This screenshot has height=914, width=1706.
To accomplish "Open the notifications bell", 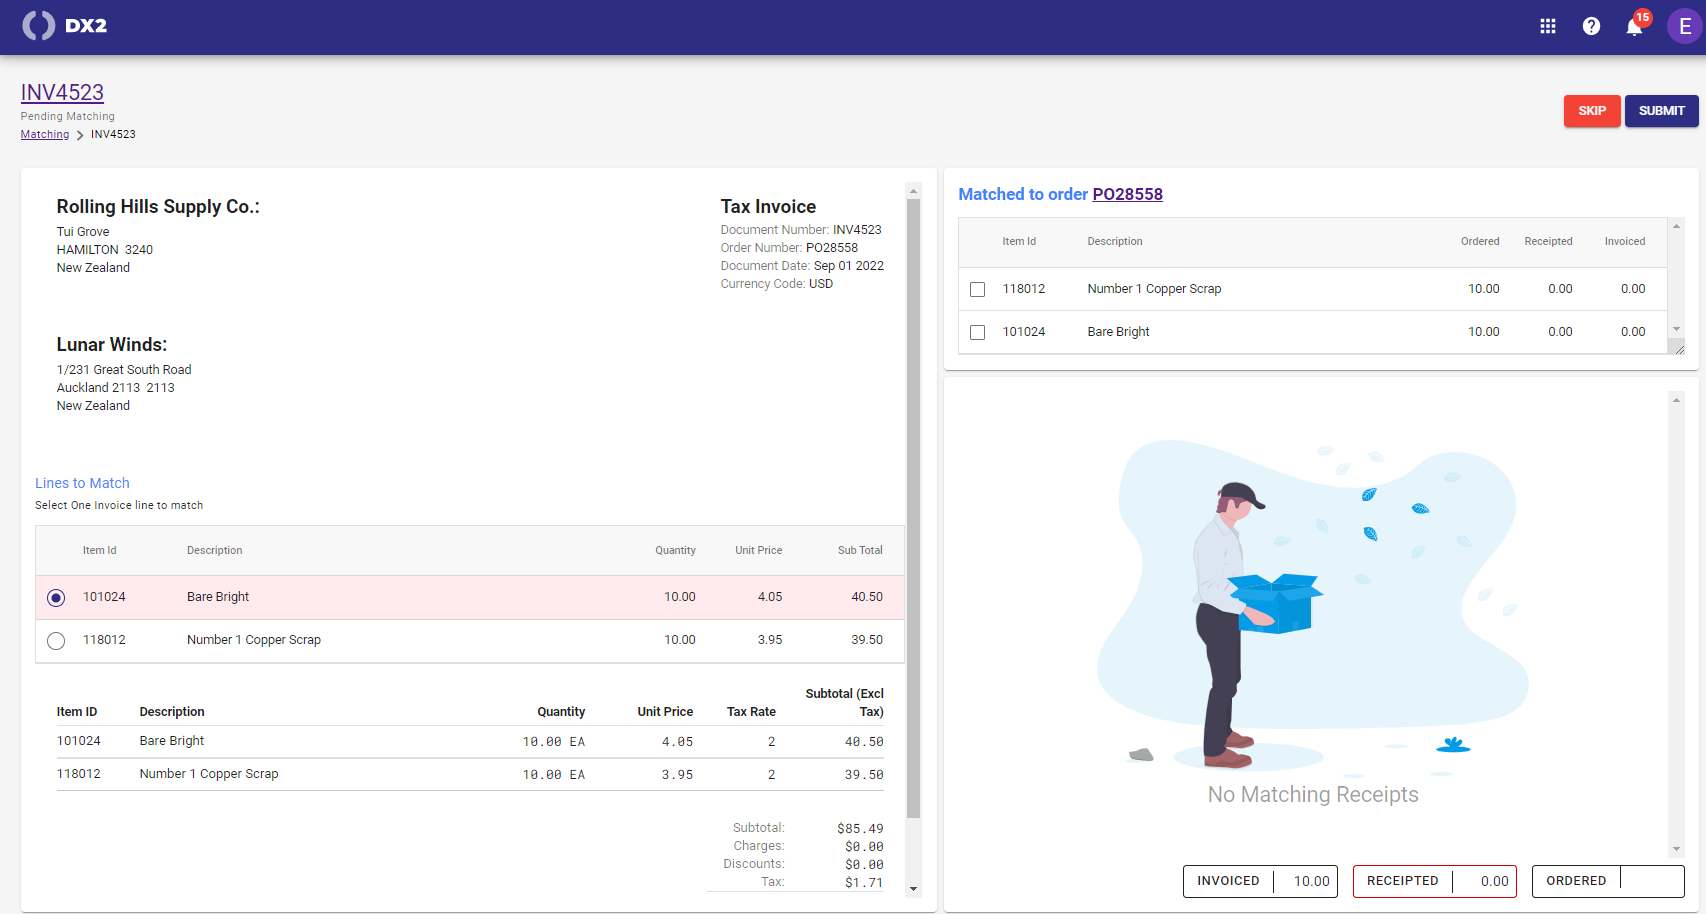I will pos(1634,27).
